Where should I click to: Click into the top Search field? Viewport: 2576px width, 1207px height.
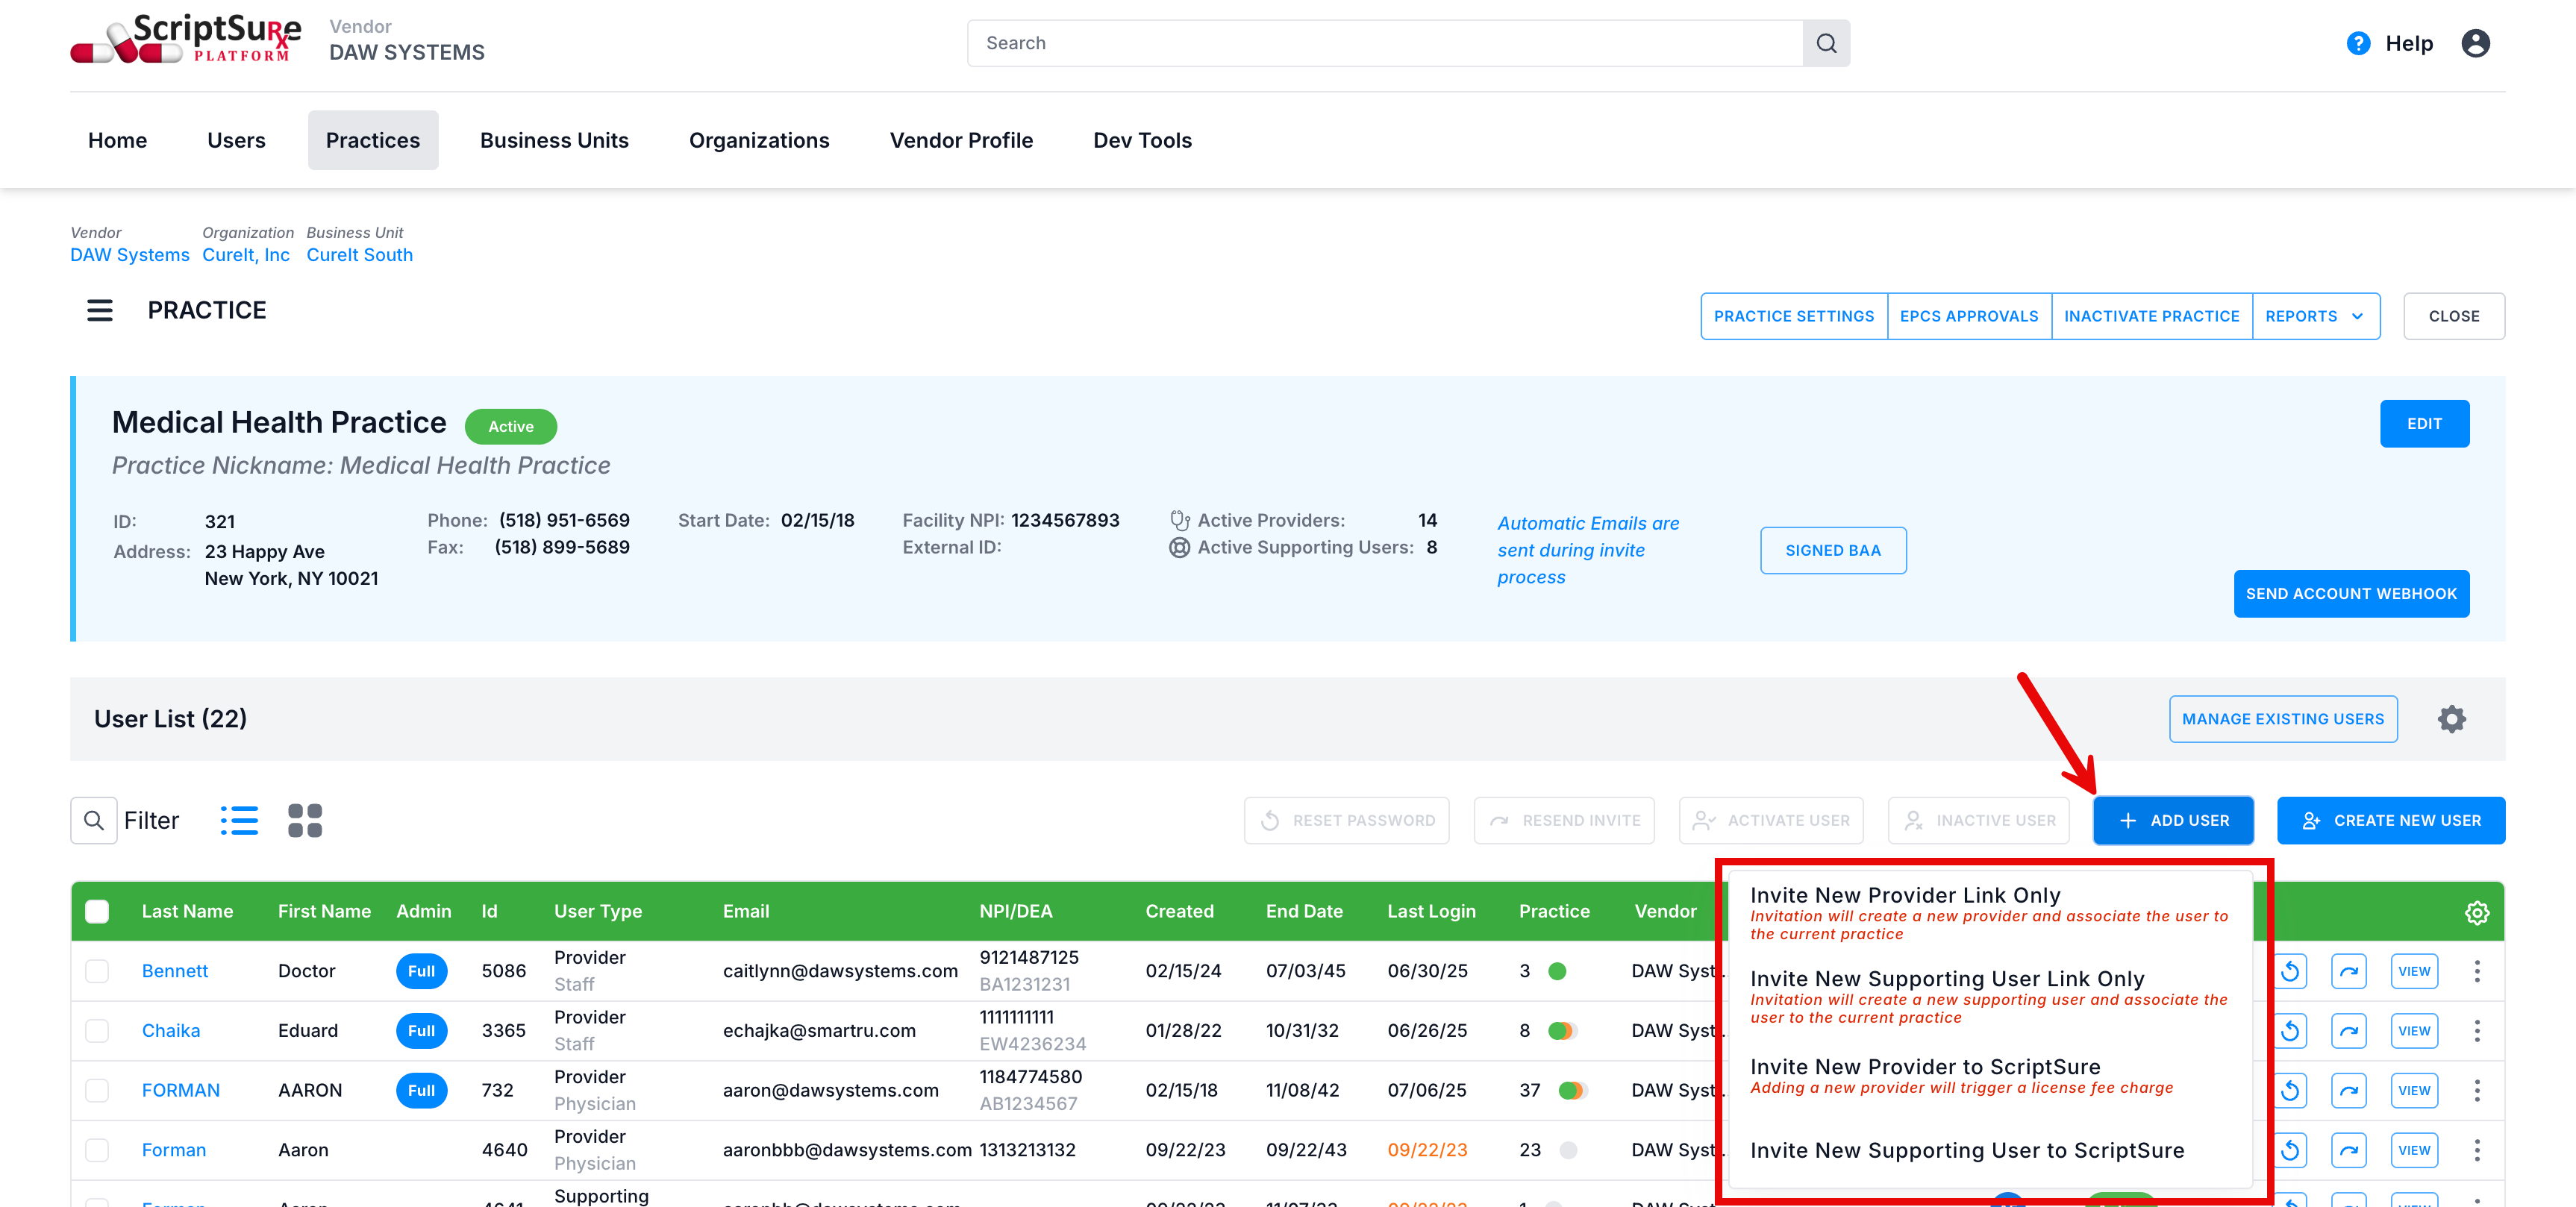(x=1384, y=43)
